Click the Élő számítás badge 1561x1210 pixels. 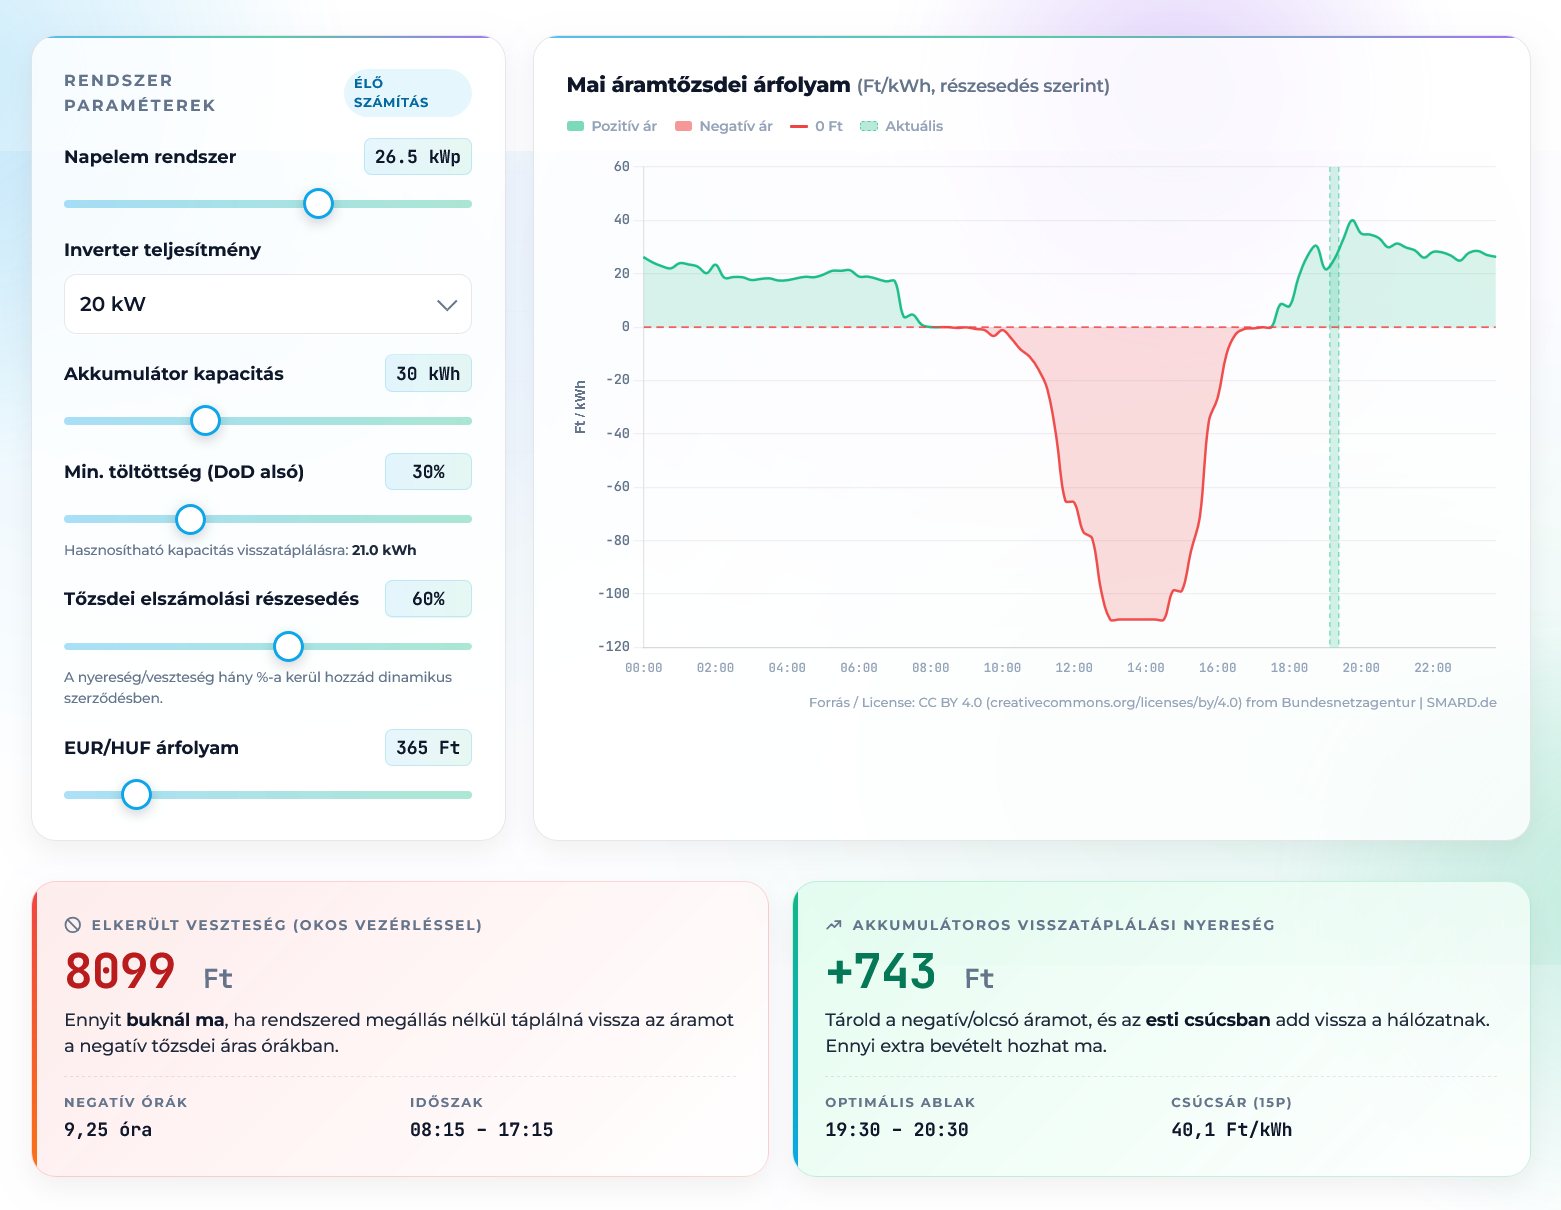click(406, 93)
